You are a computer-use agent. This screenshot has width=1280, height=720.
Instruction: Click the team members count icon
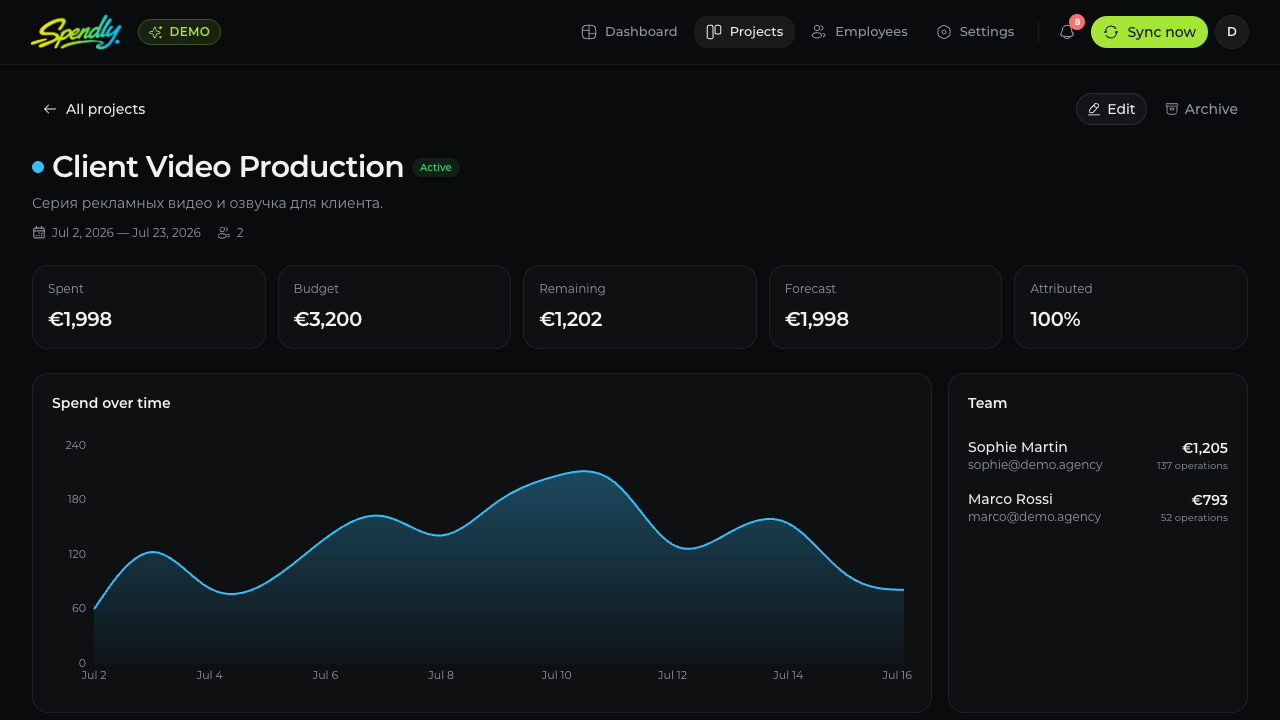point(224,232)
